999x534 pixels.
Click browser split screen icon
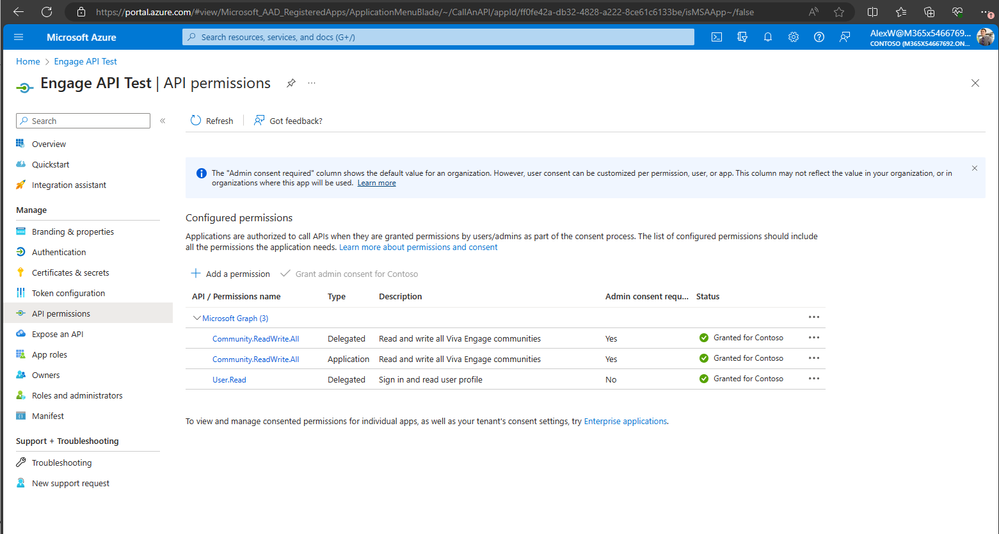tap(873, 11)
